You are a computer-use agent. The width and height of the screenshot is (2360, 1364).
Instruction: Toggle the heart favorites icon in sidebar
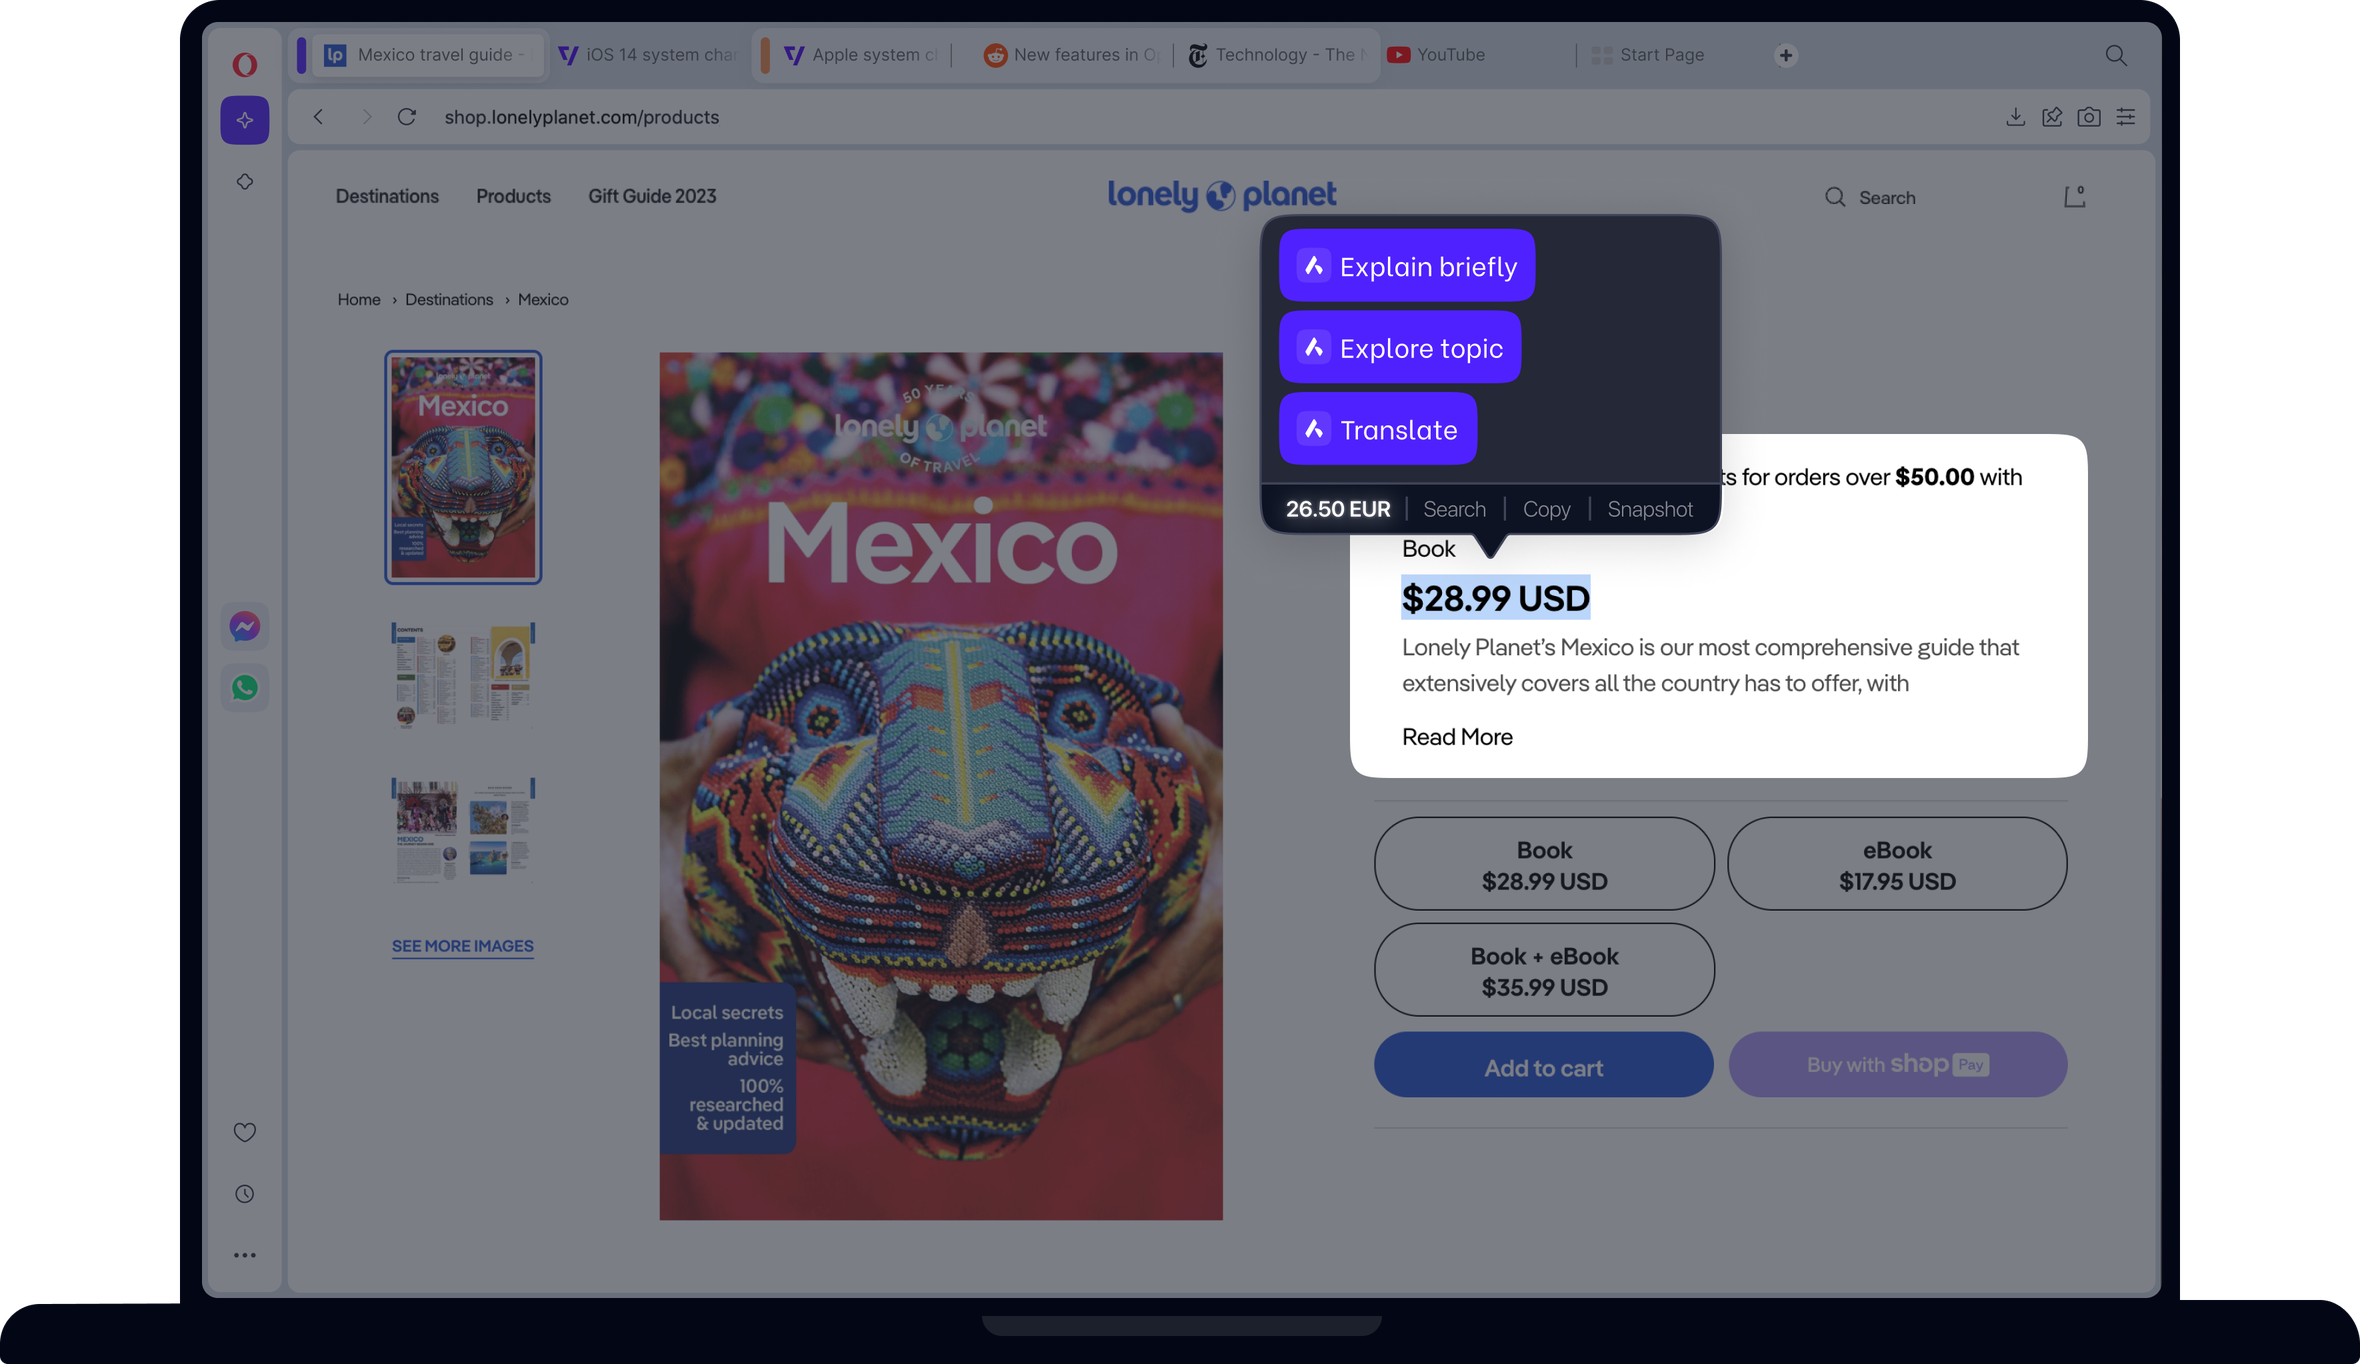(x=244, y=1132)
